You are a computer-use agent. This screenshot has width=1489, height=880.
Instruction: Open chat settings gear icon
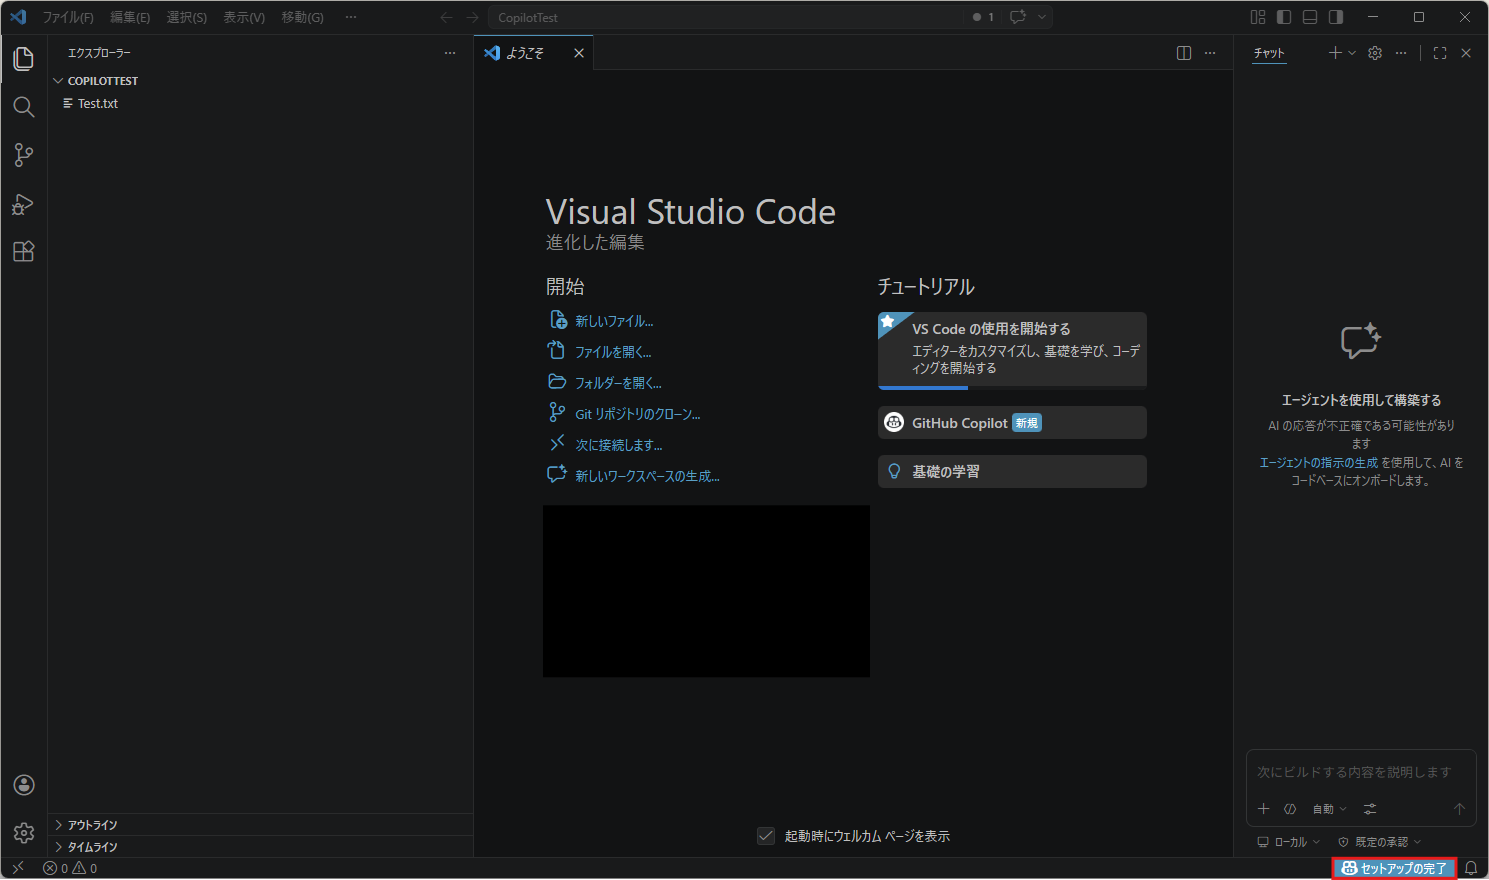click(1375, 53)
